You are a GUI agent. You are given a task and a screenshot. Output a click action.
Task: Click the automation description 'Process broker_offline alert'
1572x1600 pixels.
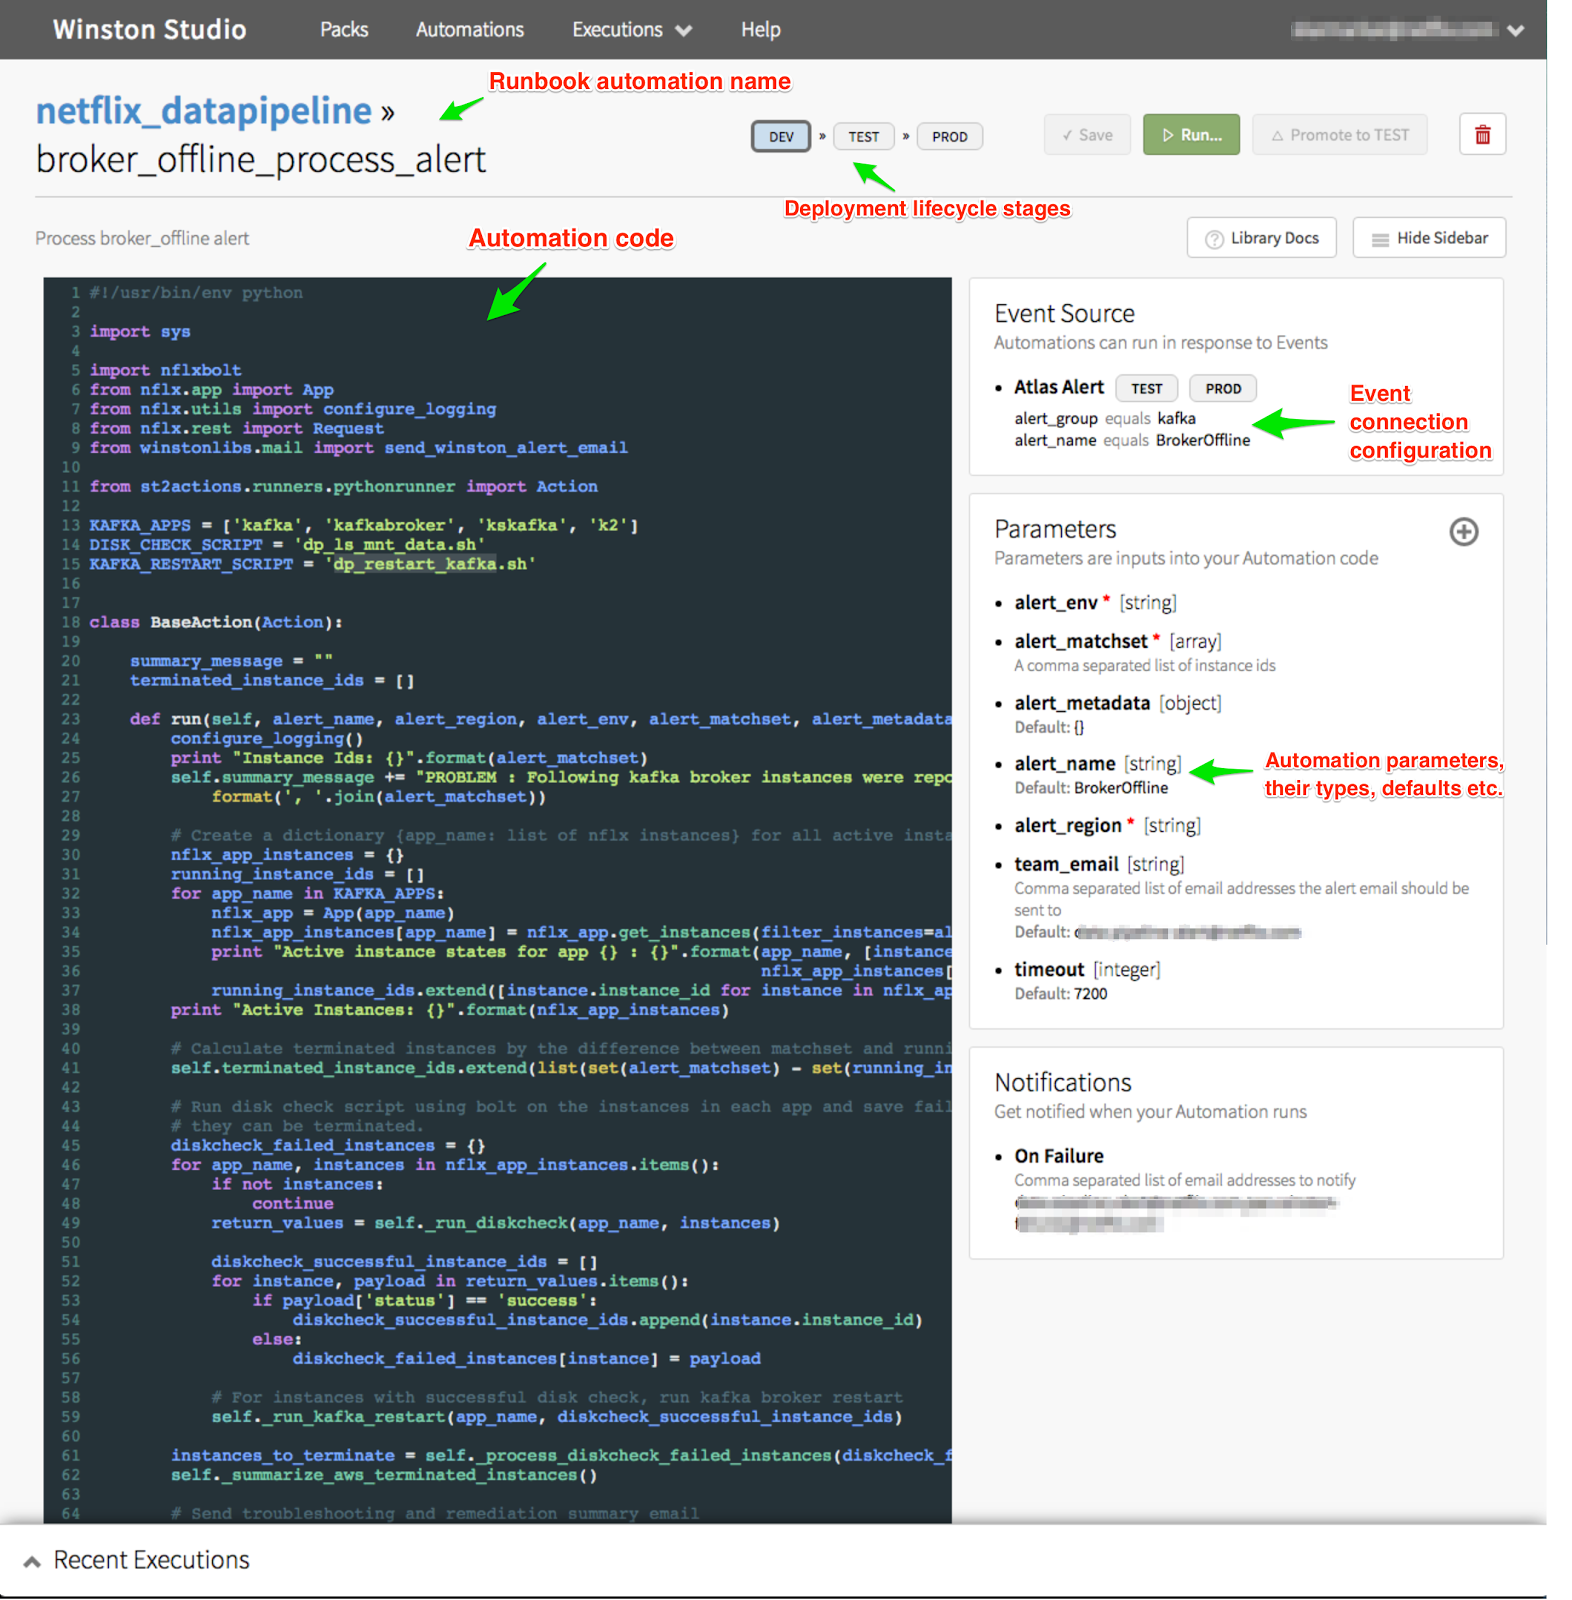tap(142, 239)
